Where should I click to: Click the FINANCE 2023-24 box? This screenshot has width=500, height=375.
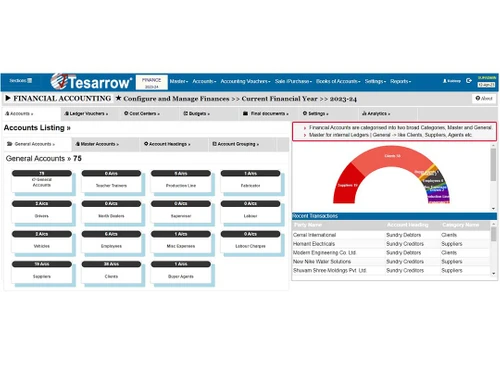[x=152, y=82]
